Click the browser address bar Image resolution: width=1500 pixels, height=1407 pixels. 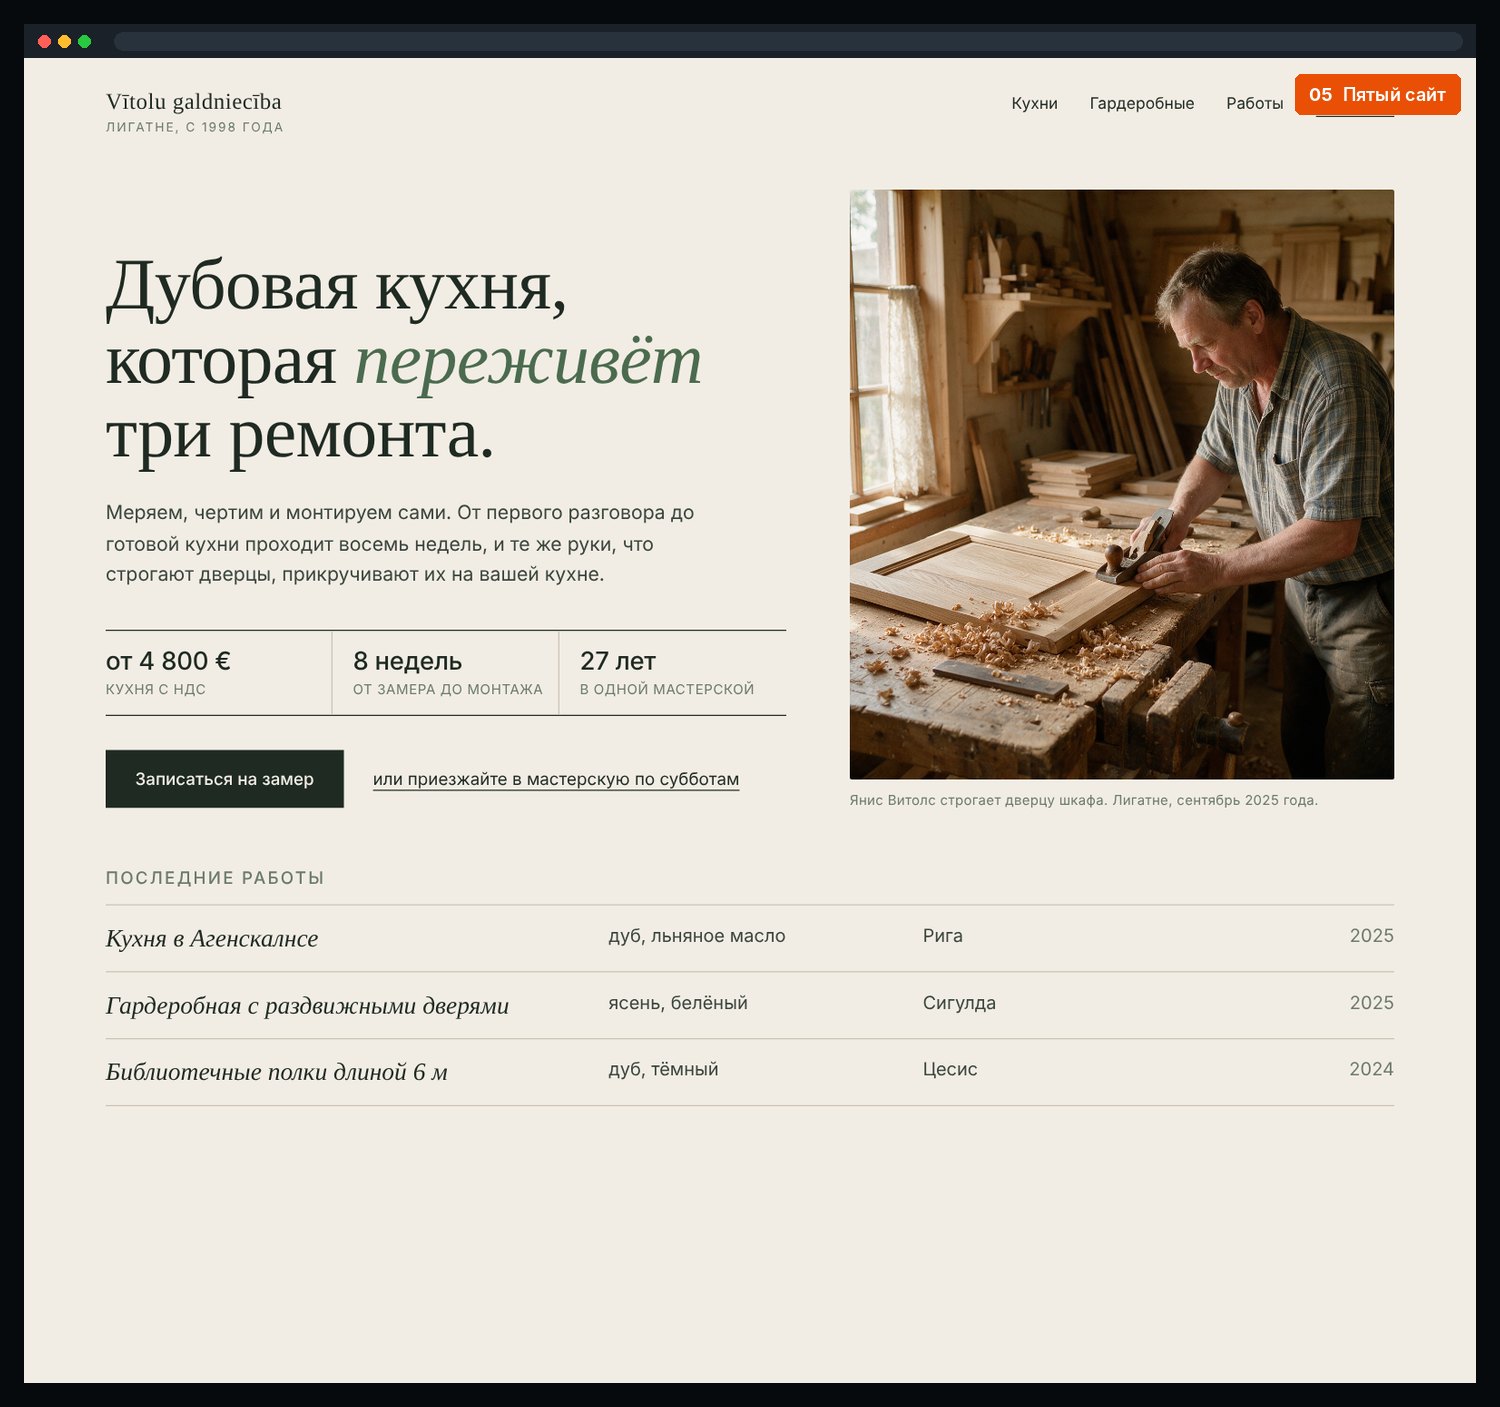[x=788, y=41]
